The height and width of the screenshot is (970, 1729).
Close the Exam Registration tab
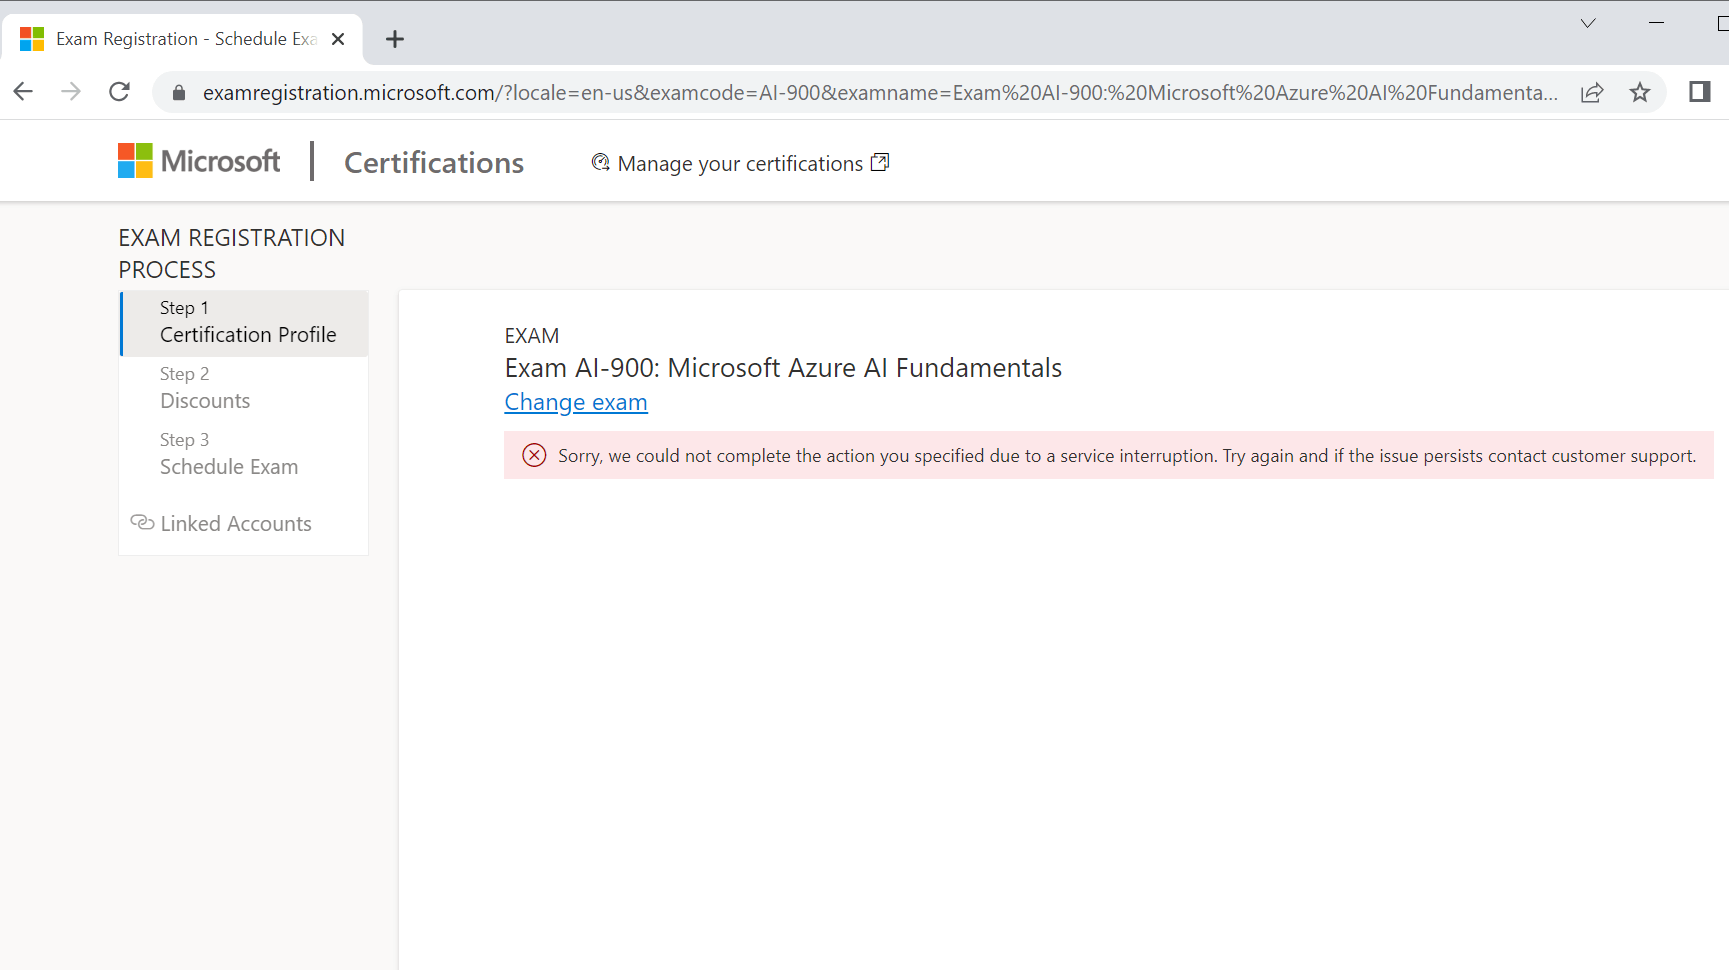tap(338, 39)
